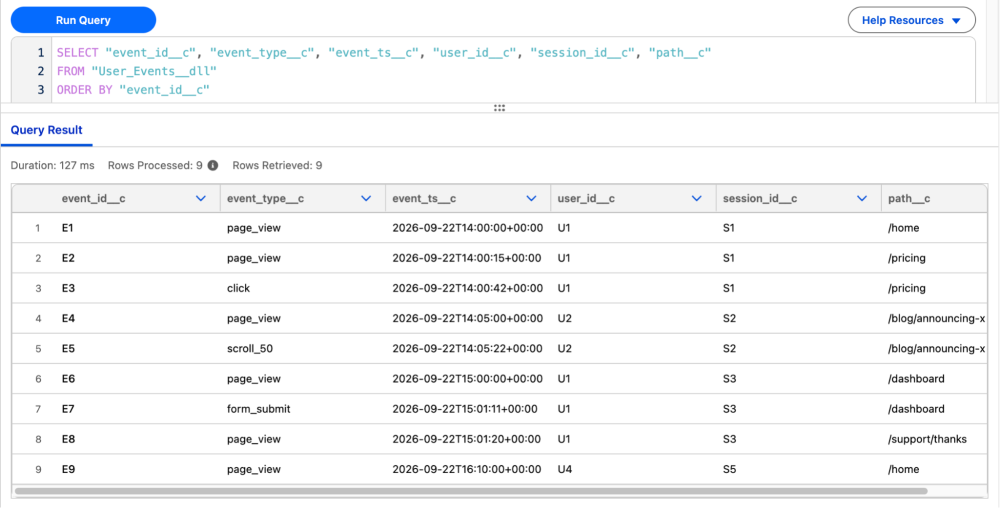
Task: Select cell E9 in event_id column
Action: coord(68,469)
